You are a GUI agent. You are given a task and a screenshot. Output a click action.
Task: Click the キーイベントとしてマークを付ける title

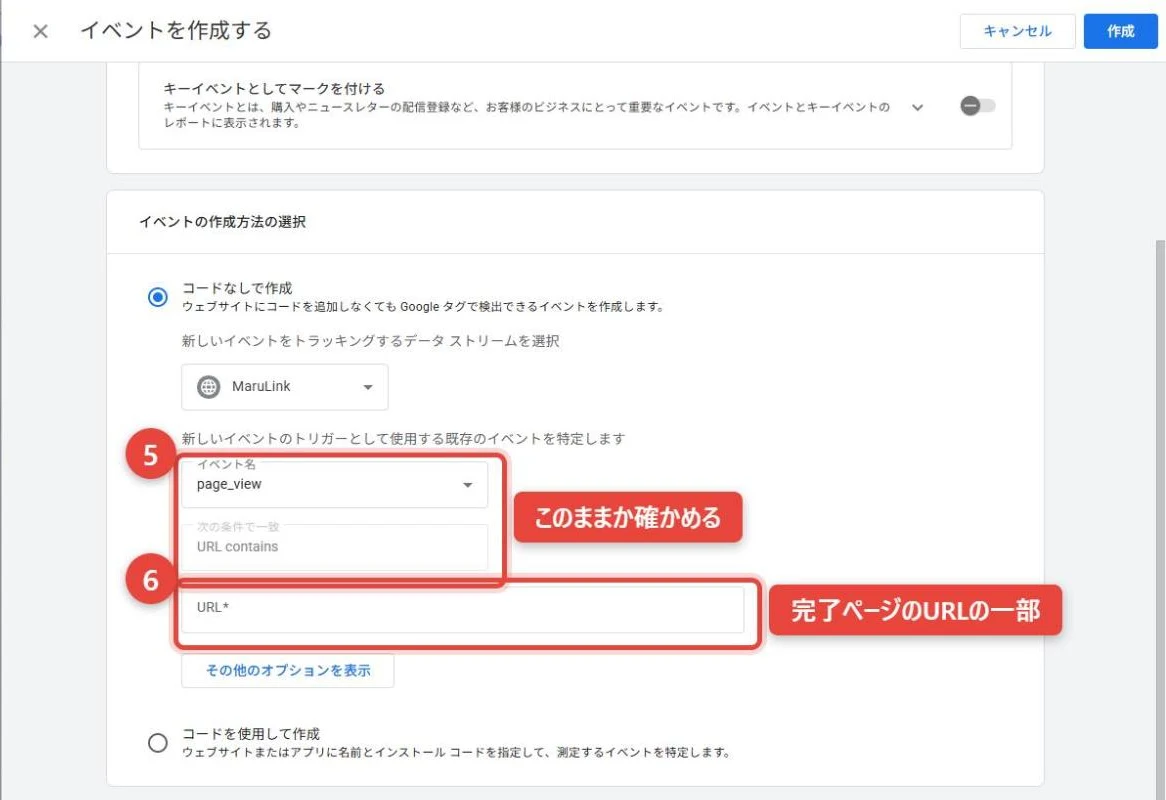(x=274, y=88)
